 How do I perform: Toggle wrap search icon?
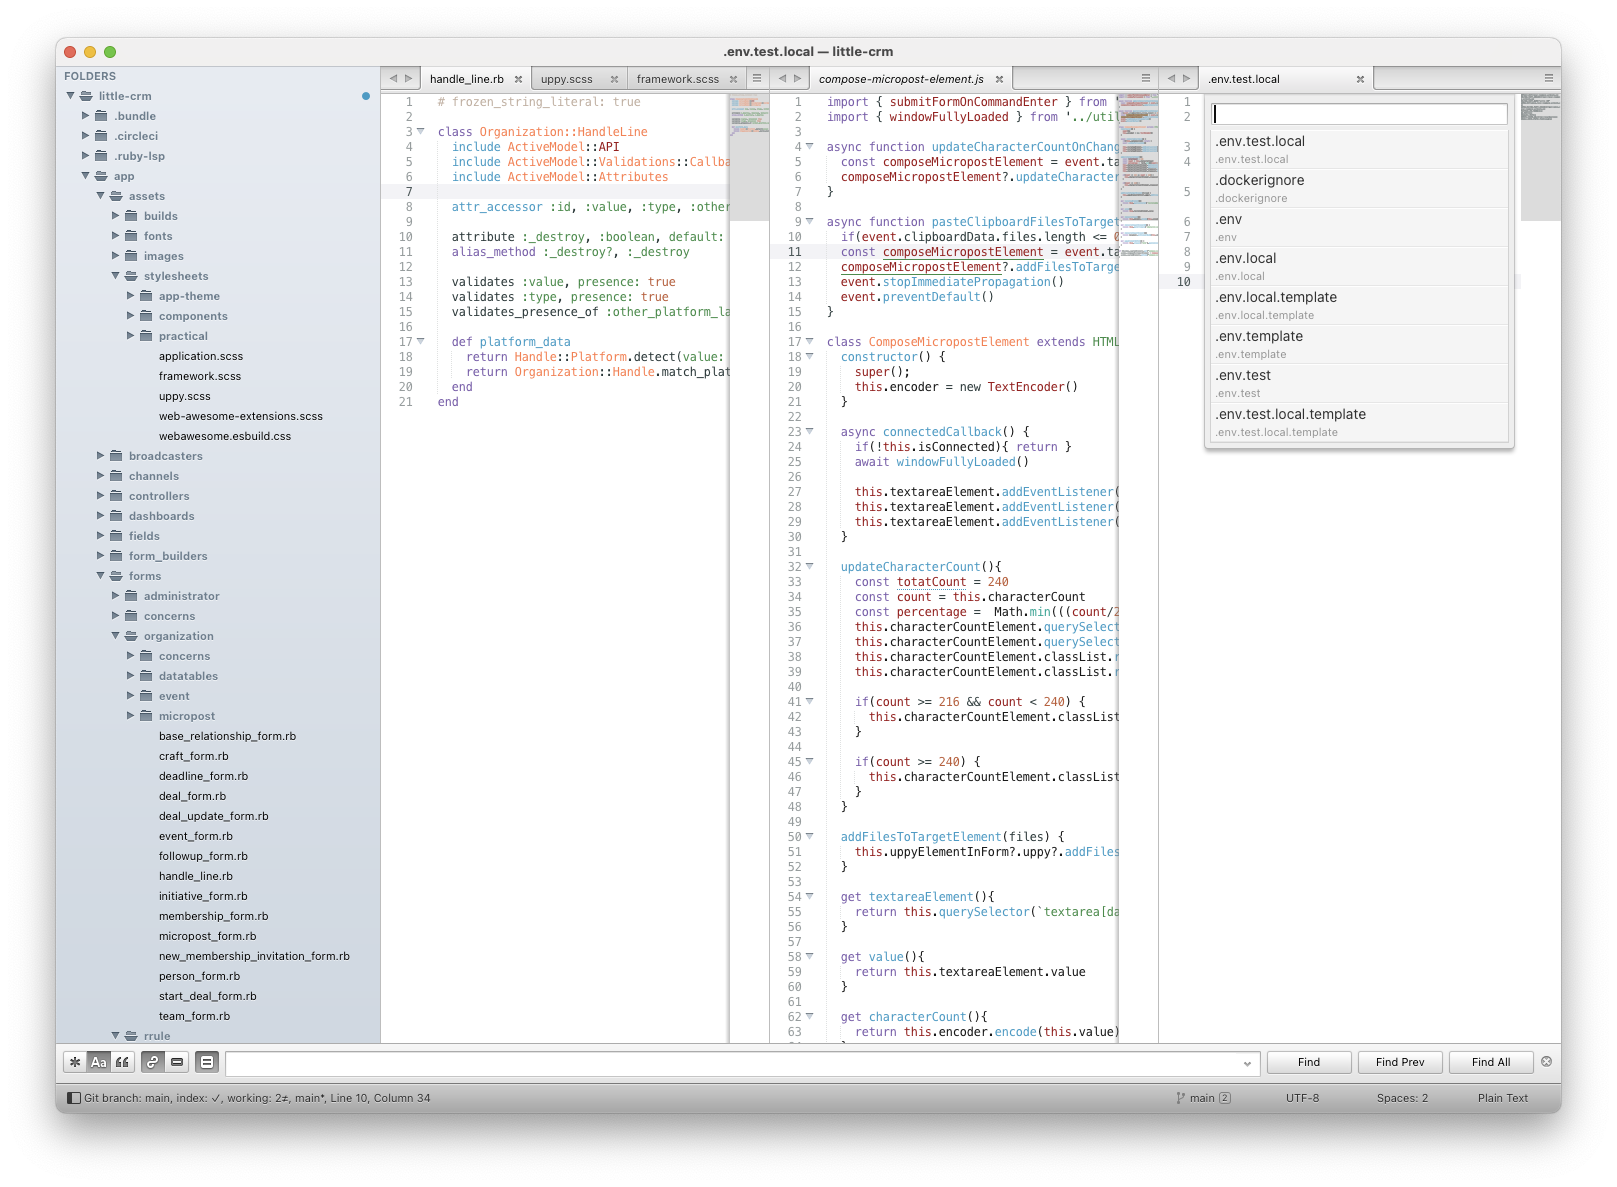[152, 1062]
